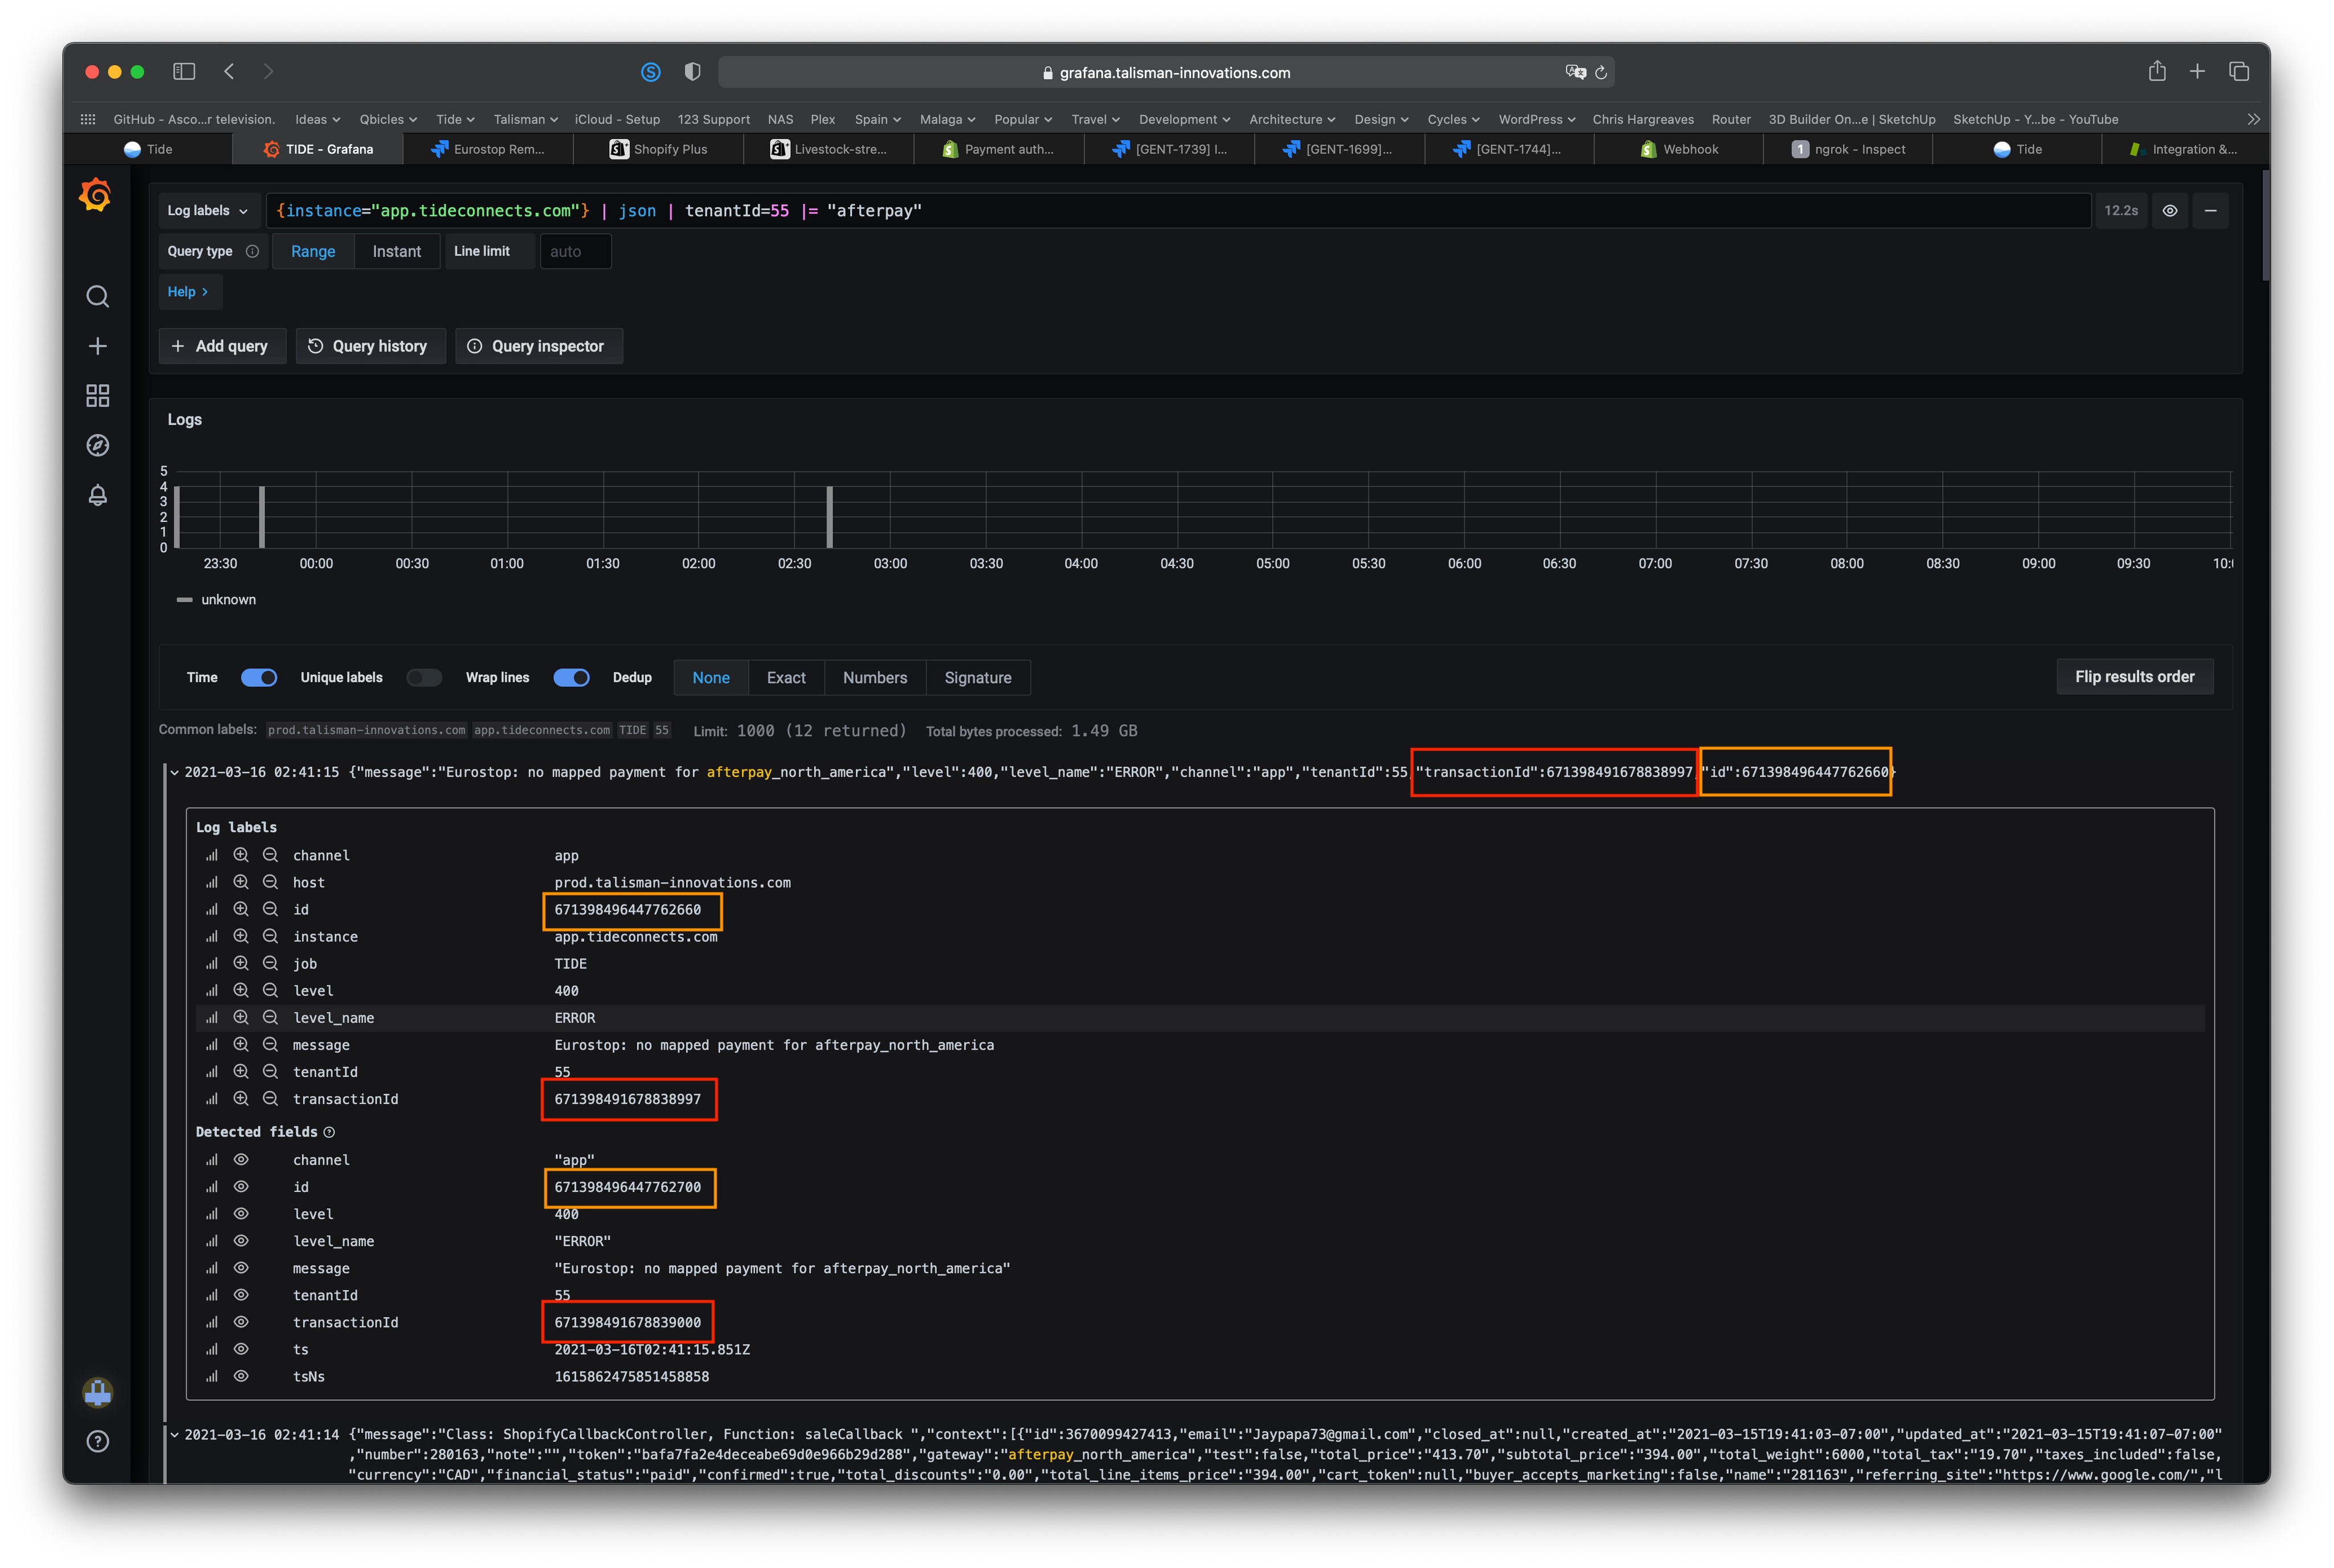
Task: Click the Create plus icon in sidebar
Action: tap(97, 346)
